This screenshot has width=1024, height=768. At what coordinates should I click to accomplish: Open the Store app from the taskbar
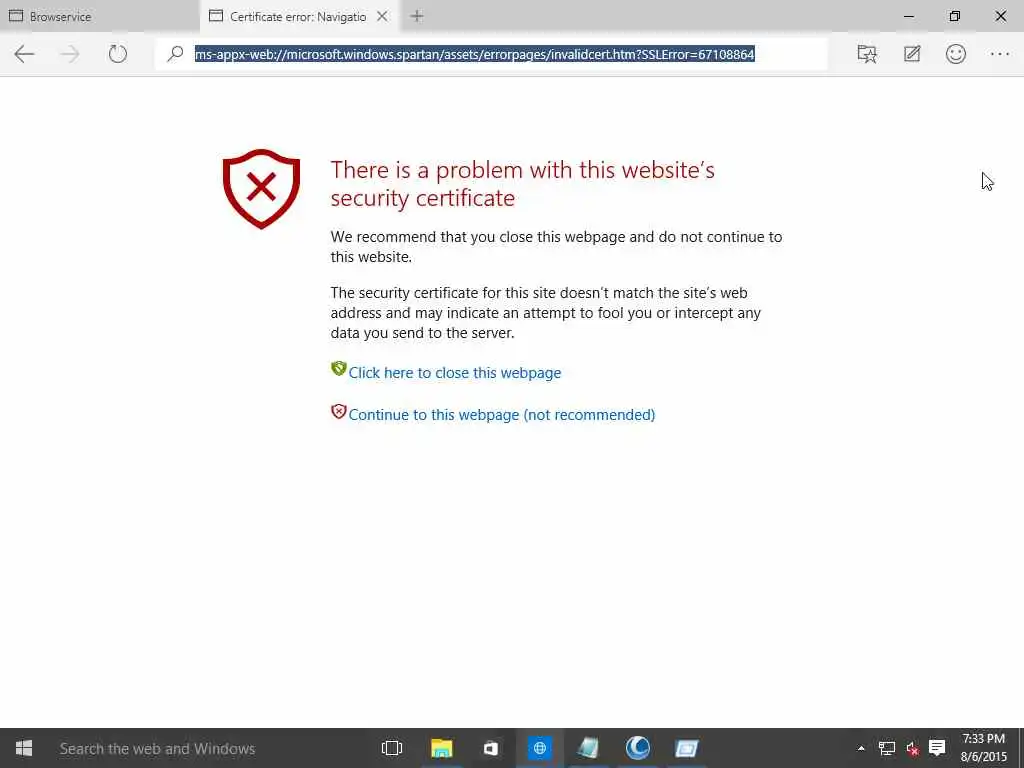pyautogui.click(x=490, y=748)
